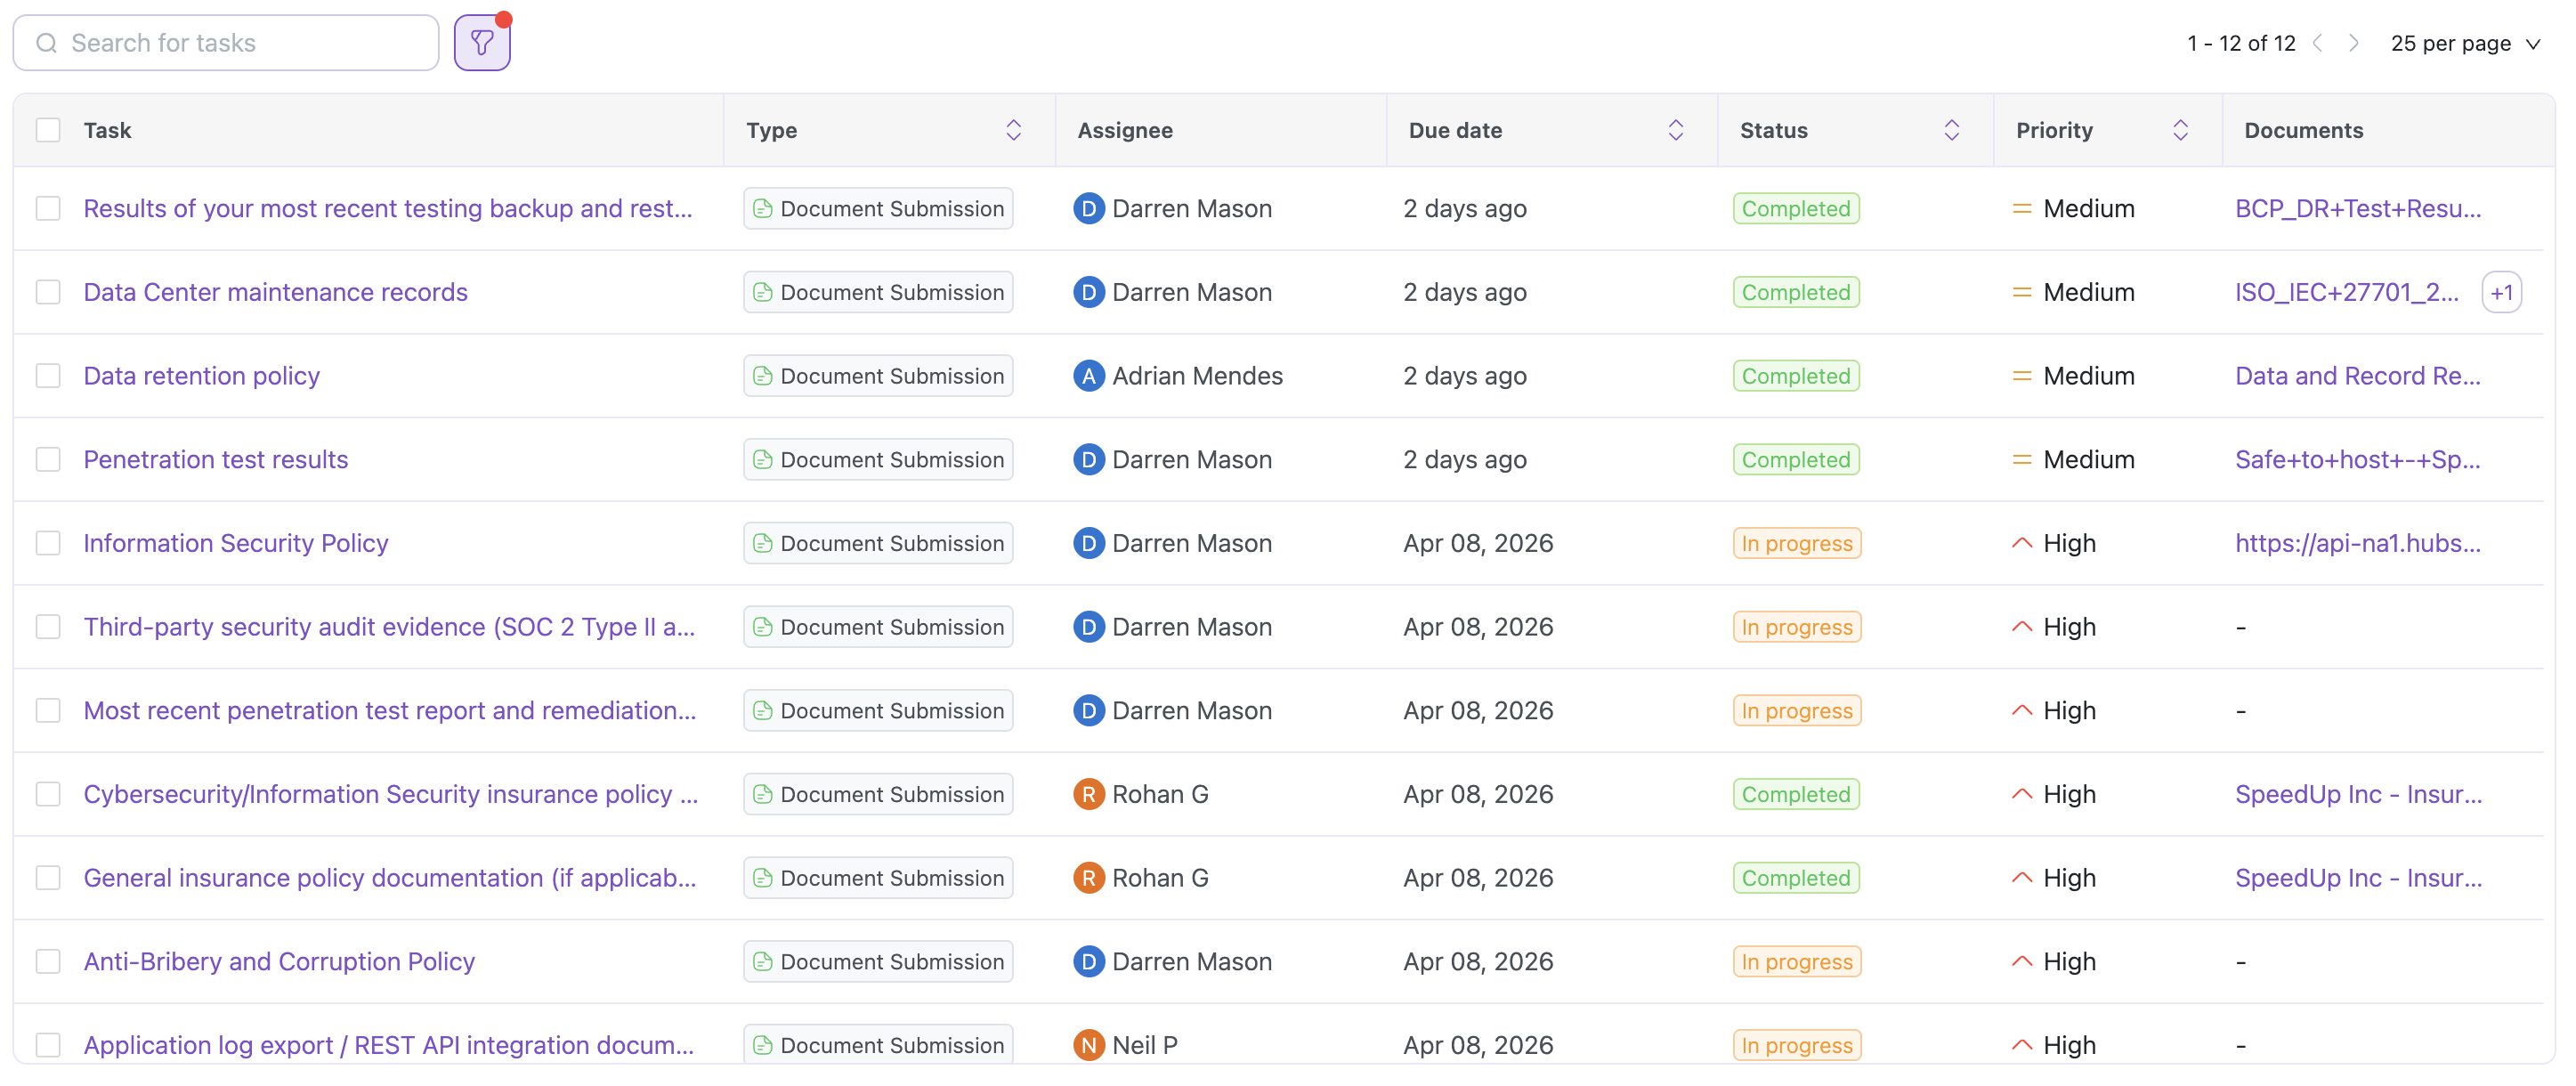Sort tasks by Due date arrows
Image resolution: width=2576 pixels, height=1086 pixels.
point(1675,130)
